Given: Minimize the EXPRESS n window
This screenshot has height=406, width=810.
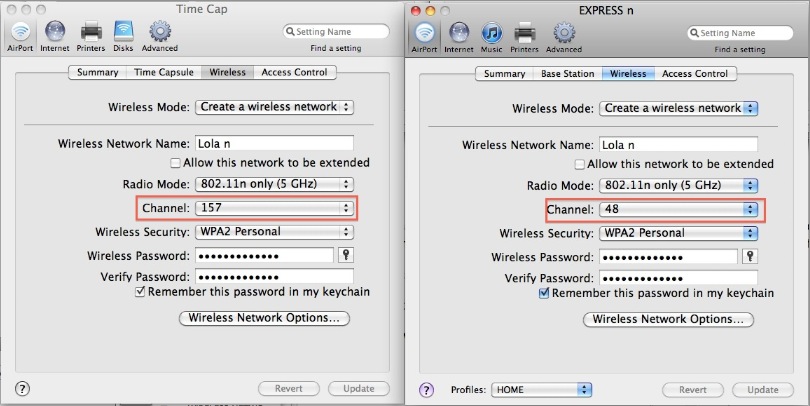Looking at the screenshot, I should [x=430, y=11].
